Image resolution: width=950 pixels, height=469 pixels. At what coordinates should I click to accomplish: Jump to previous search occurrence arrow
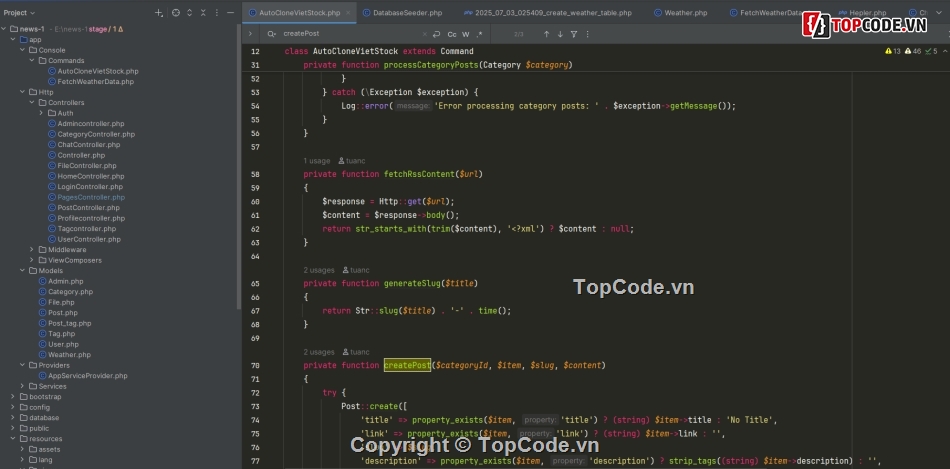pyautogui.click(x=546, y=35)
